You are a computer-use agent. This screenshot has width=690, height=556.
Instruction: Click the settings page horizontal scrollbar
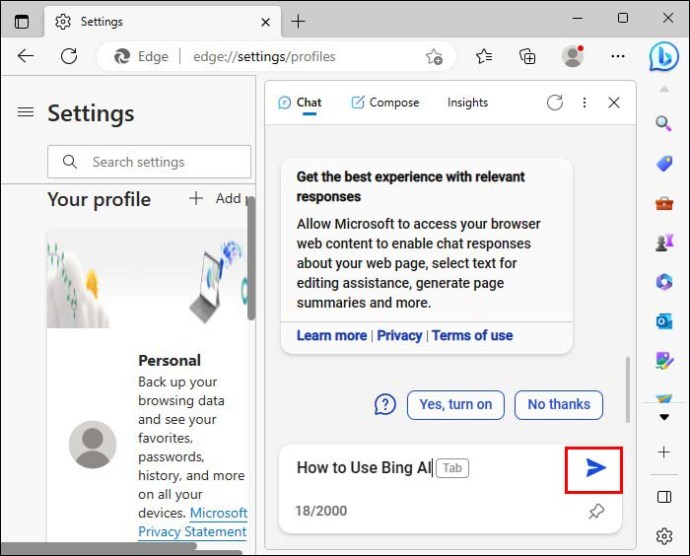[x=99, y=546]
